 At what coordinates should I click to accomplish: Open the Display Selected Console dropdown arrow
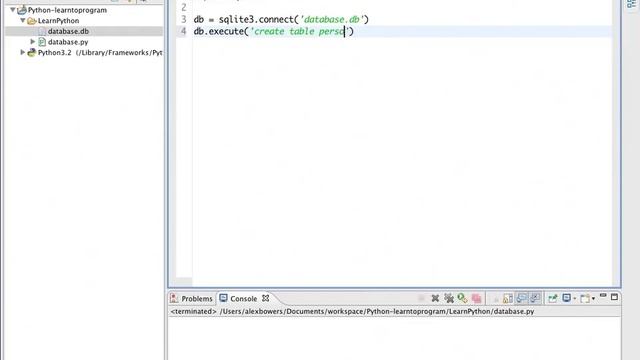point(575,299)
